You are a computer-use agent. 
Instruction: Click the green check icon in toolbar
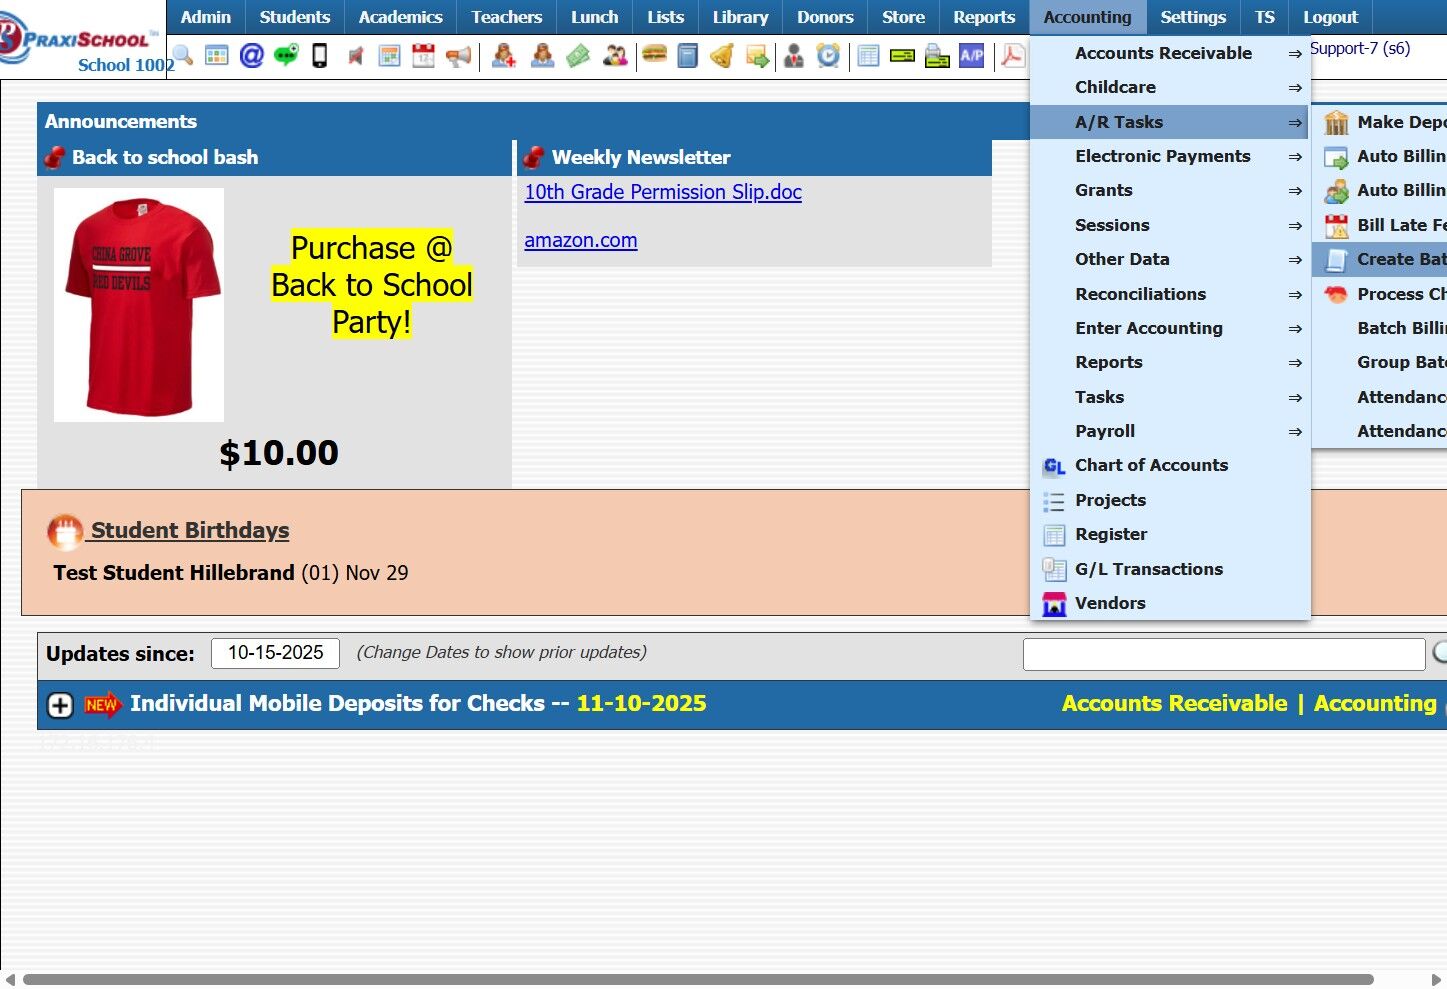[903, 56]
